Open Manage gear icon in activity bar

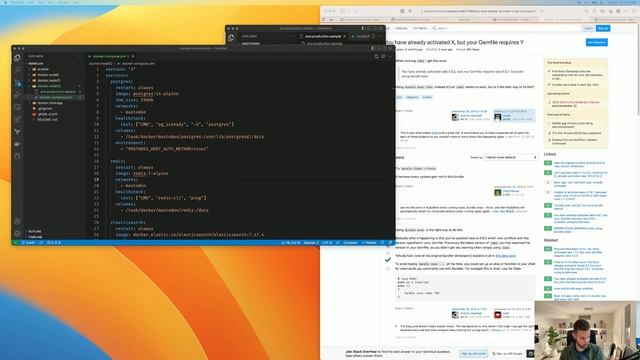tap(17, 233)
